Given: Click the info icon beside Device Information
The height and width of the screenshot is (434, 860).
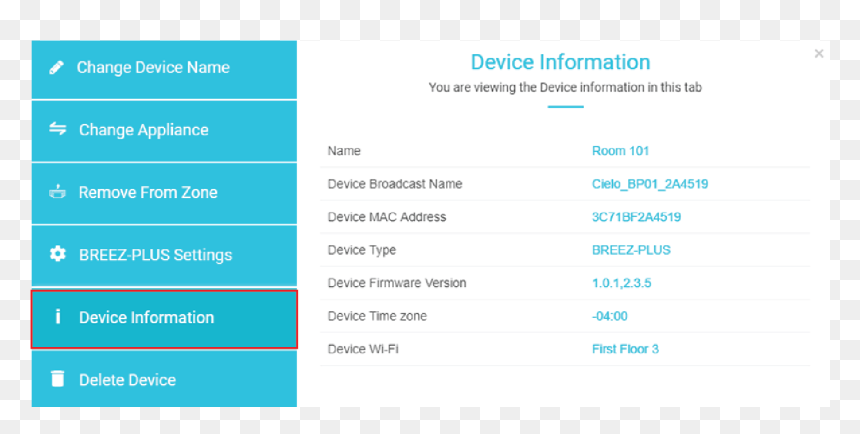Looking at the screenshot, I should pos(58,317).
